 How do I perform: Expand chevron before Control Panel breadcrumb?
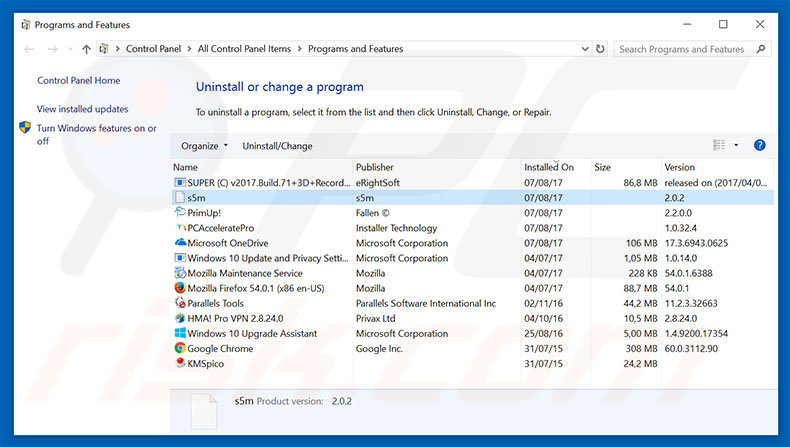(x=117, y=49)
